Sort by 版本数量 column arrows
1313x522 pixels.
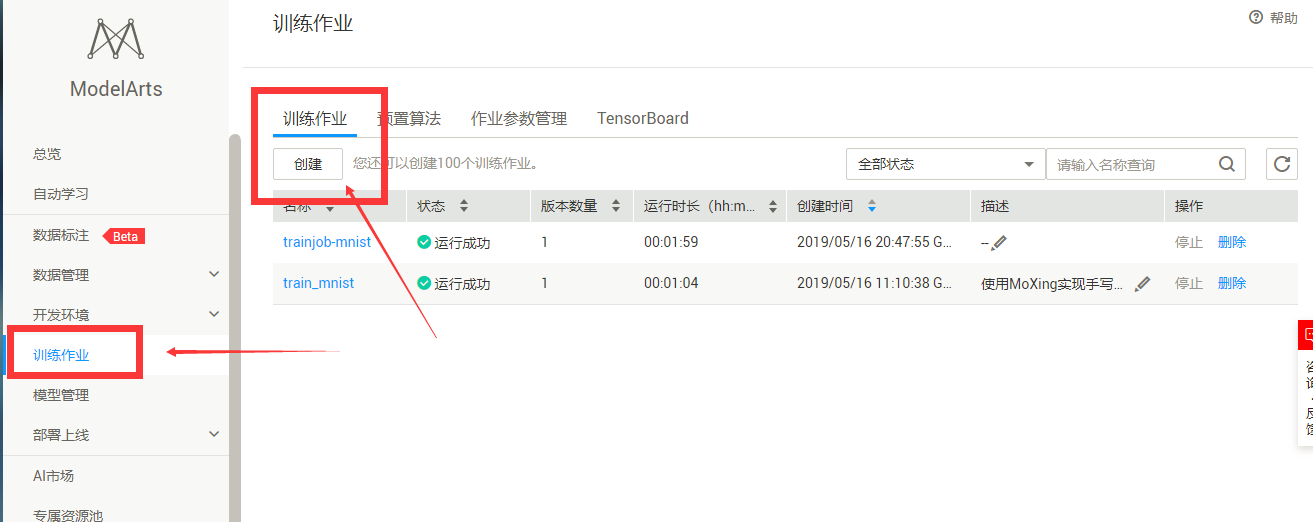615,206
